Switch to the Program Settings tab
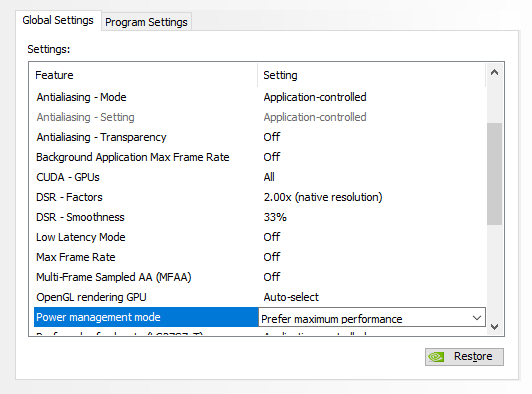Image resolution: width=532 pixels, height=394 pixels. [146, 22]
